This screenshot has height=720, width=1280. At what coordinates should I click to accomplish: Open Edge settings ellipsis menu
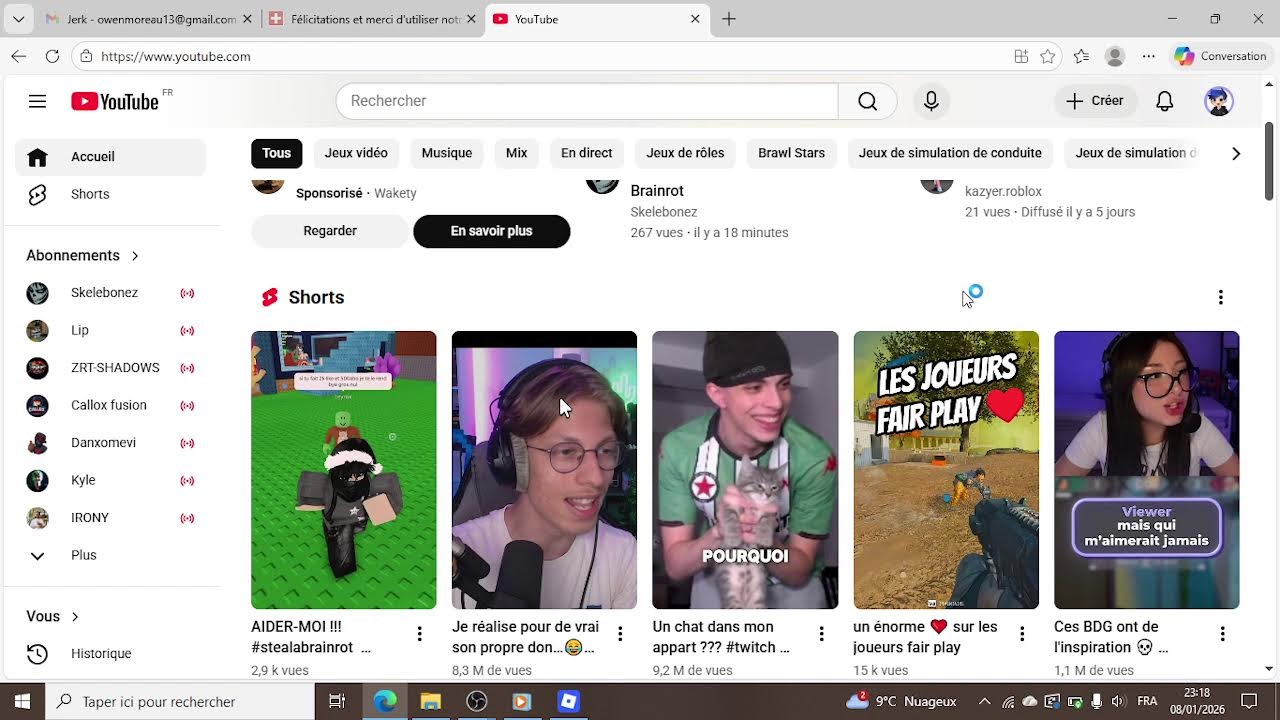coord(1148,56)
